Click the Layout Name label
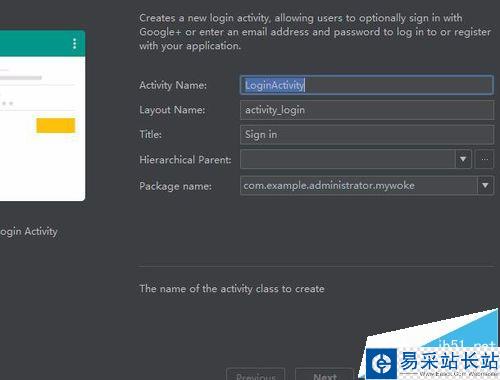The image size is (500, 380). [x=172, y=110]
